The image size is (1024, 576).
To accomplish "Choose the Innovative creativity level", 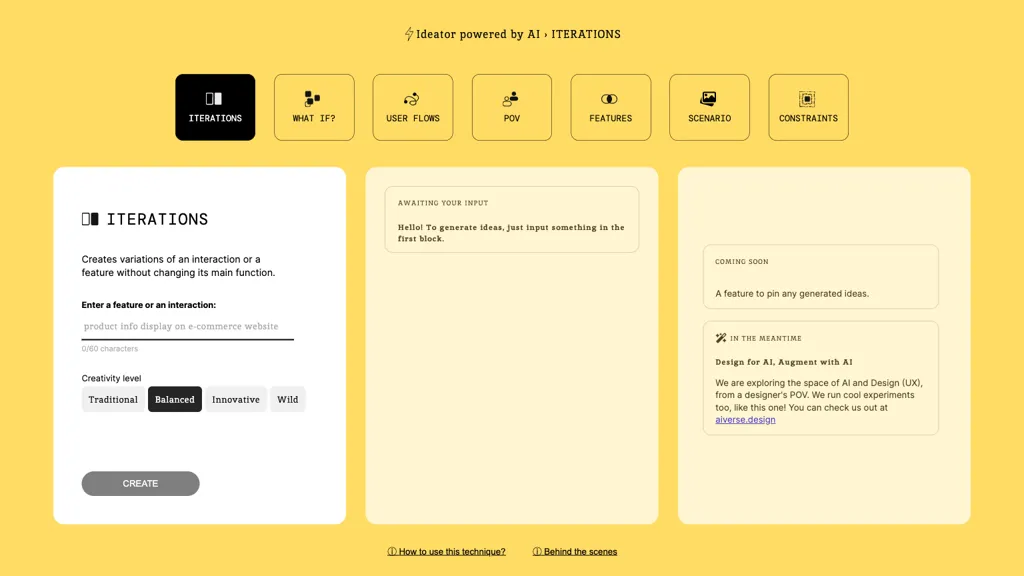I will click(236, 399).
